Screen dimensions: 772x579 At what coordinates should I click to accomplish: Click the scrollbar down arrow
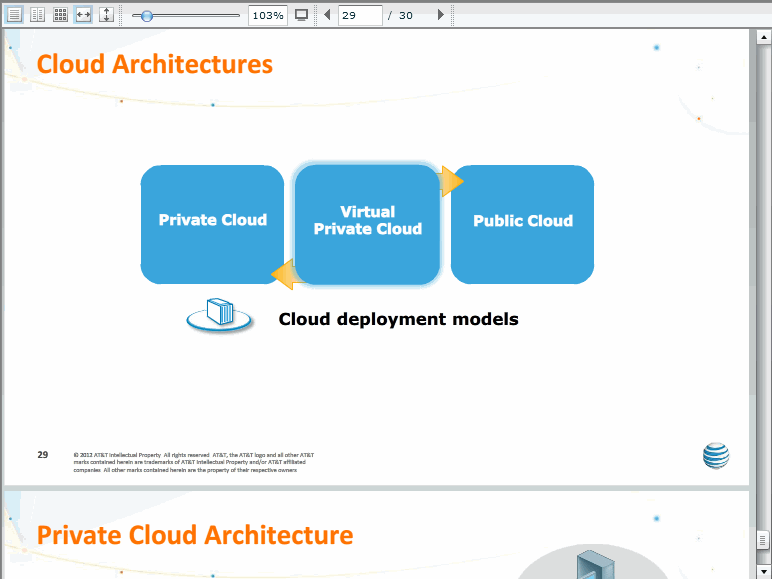point(764,571)
